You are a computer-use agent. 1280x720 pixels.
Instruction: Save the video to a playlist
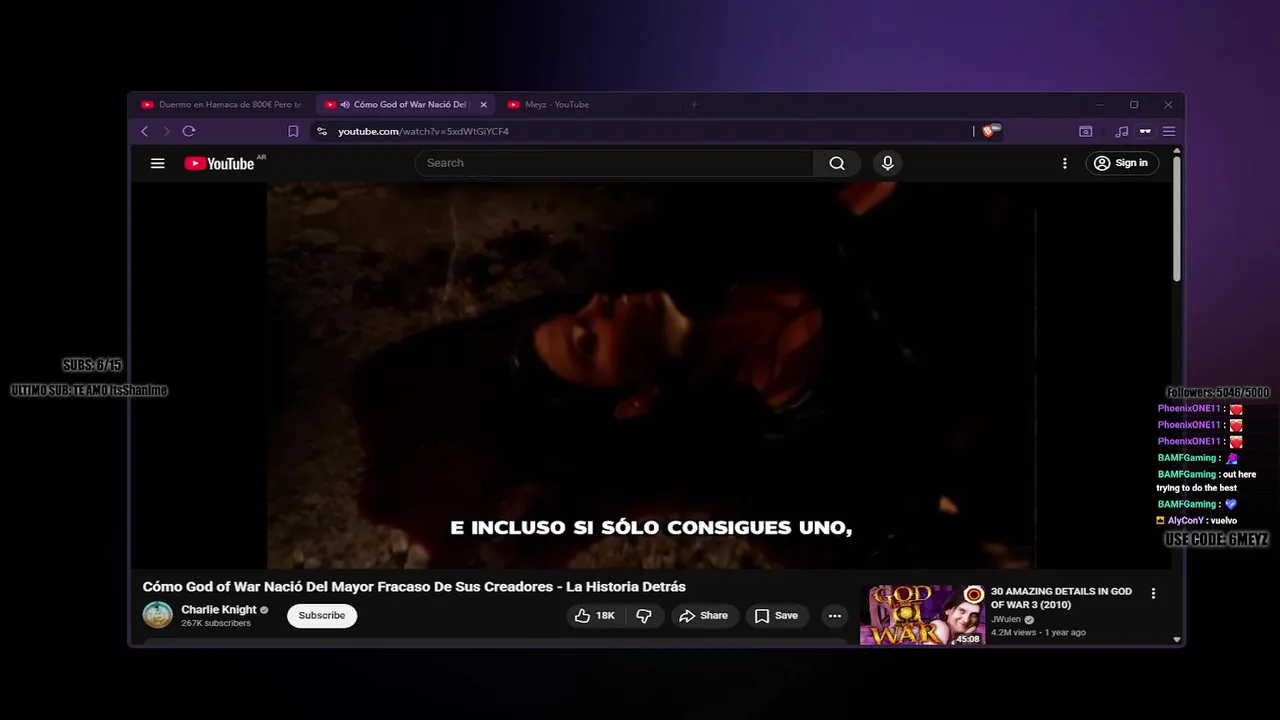pos(777,616)
